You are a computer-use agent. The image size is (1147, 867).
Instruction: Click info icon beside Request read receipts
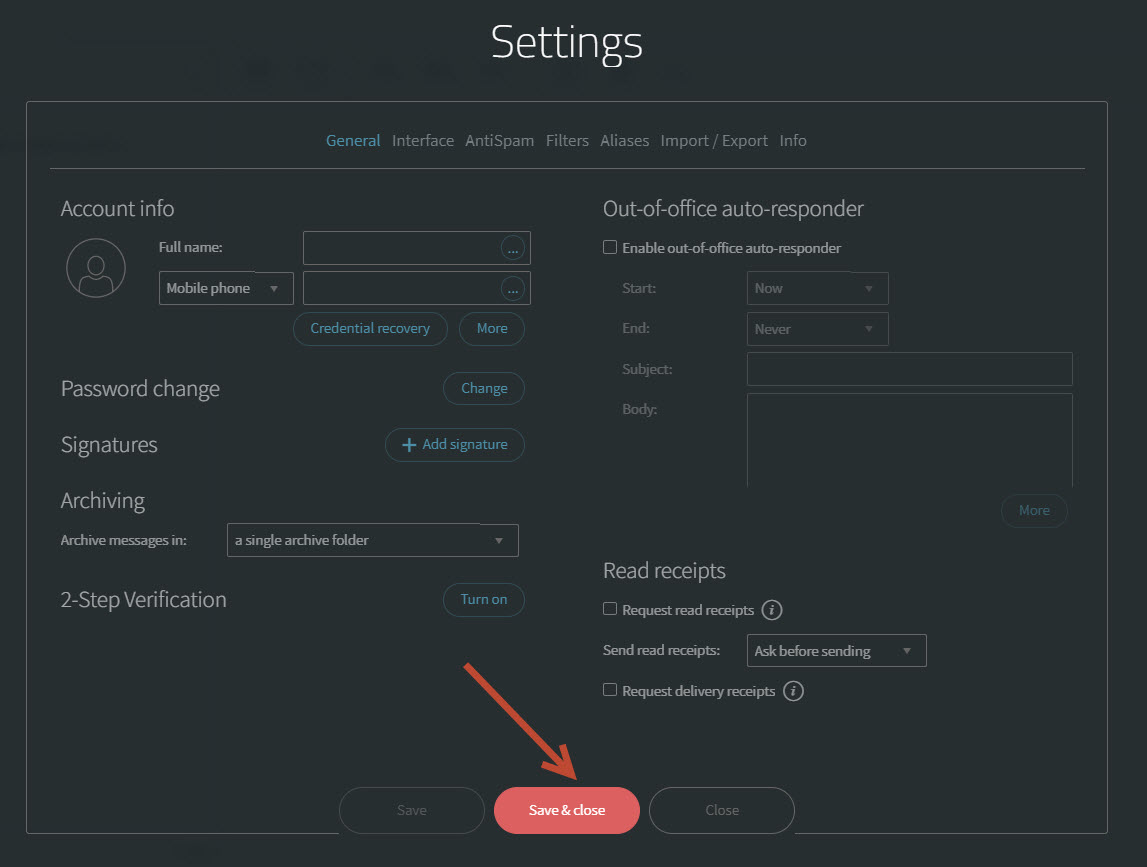pyautogui.click(x=772, y=610)
